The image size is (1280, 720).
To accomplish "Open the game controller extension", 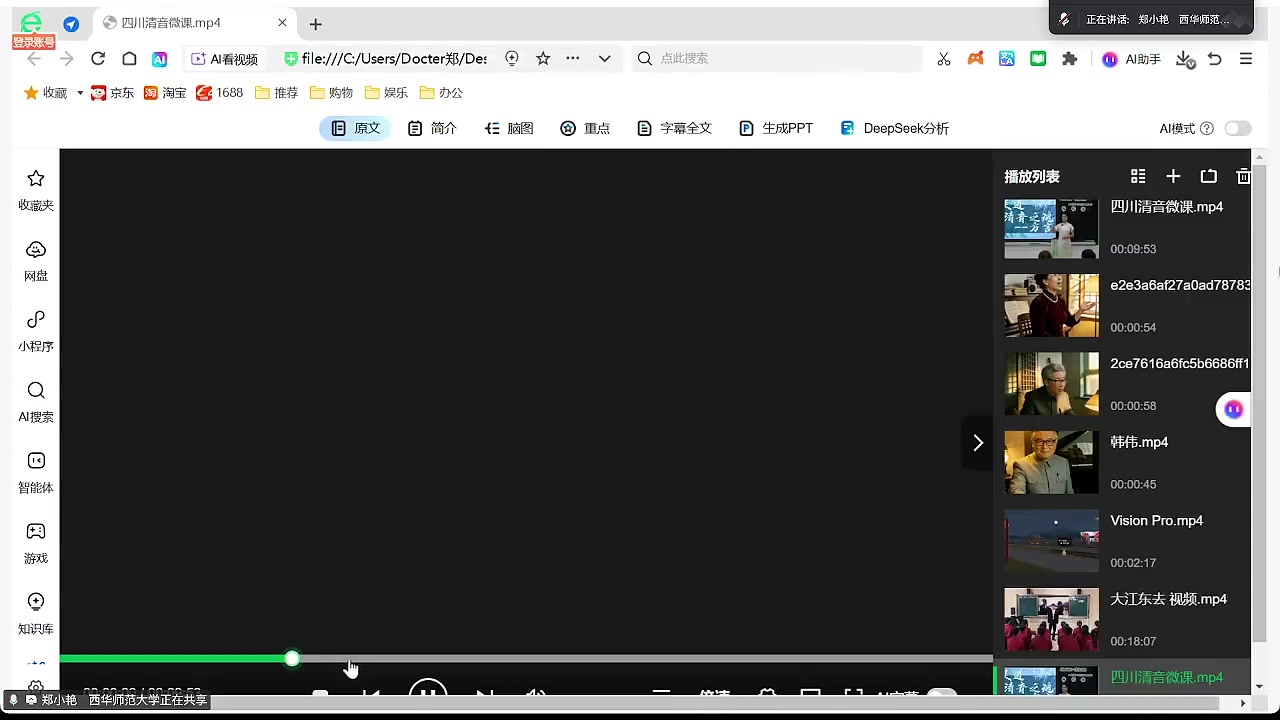I will [975, 59].
